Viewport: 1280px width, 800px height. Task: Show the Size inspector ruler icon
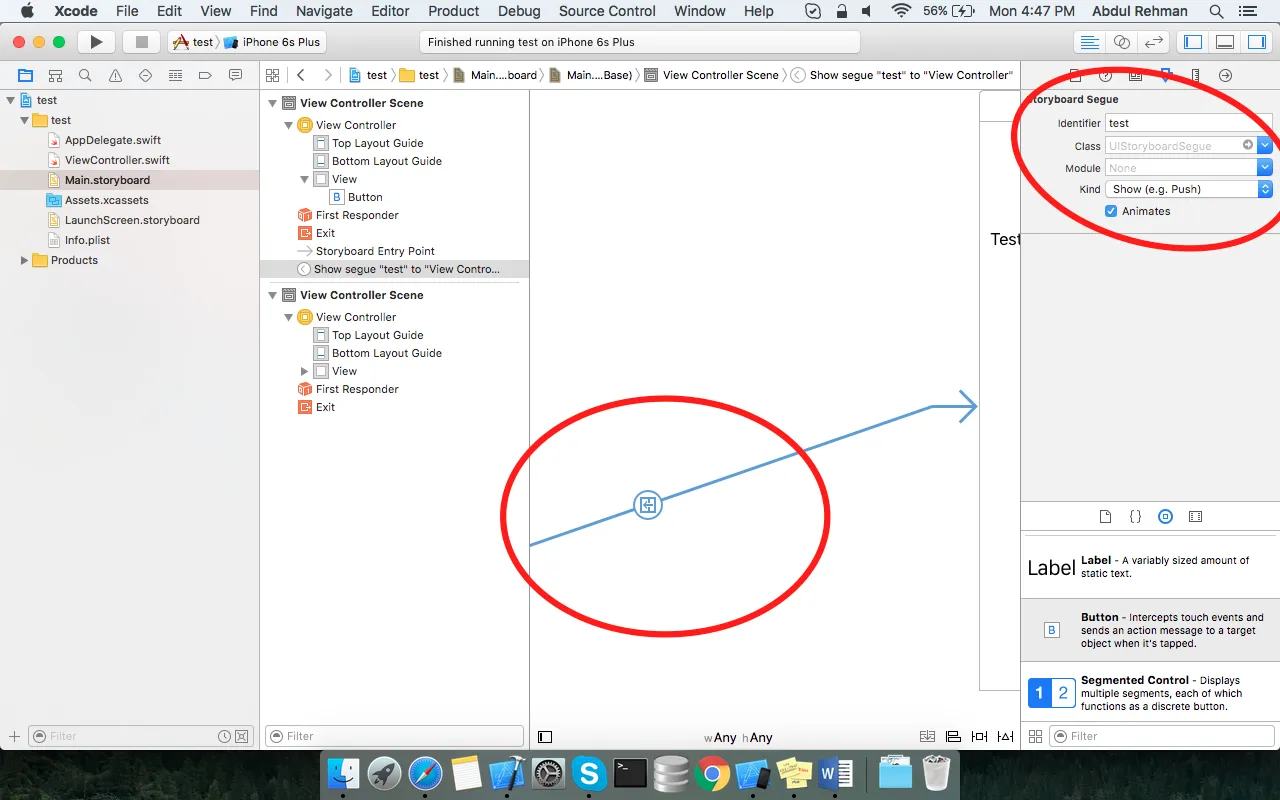(x=1195, y=75)
